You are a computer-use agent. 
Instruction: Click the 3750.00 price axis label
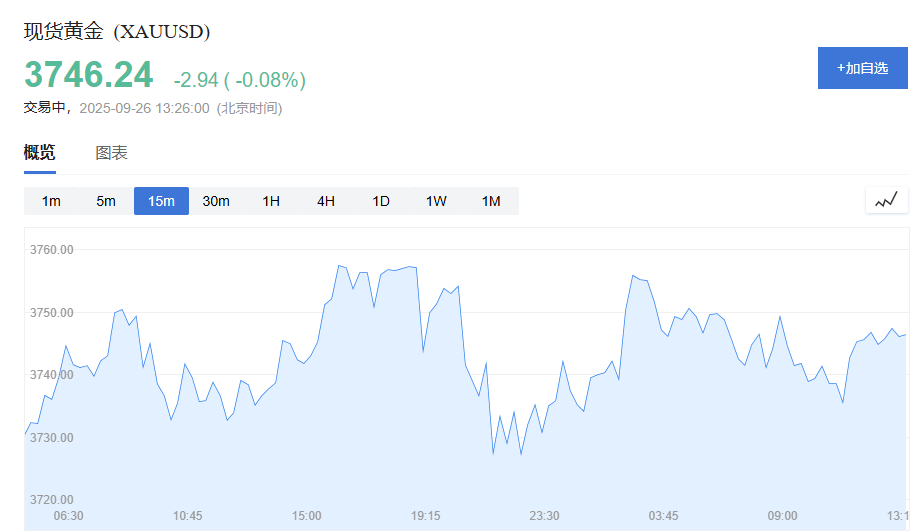click(x=52, y=312)
